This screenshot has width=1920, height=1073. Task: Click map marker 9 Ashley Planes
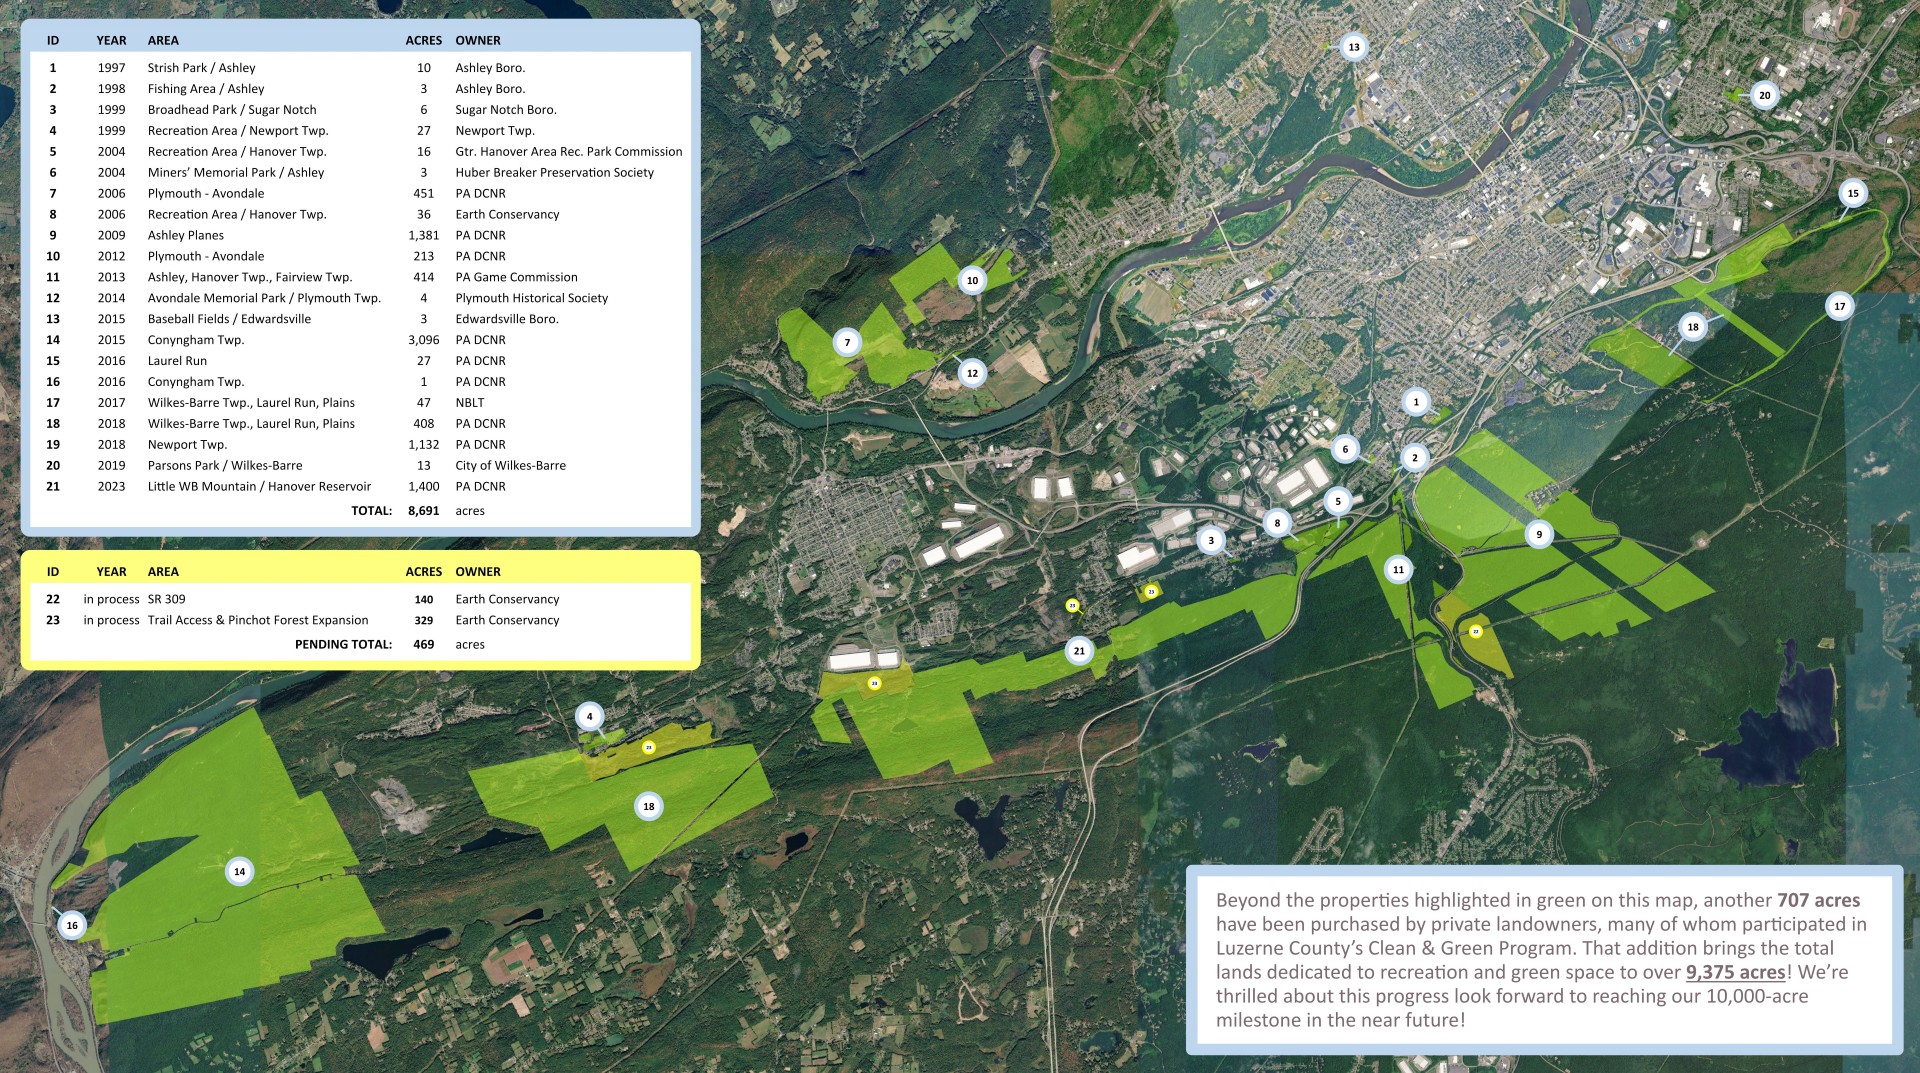[1539, 535]
